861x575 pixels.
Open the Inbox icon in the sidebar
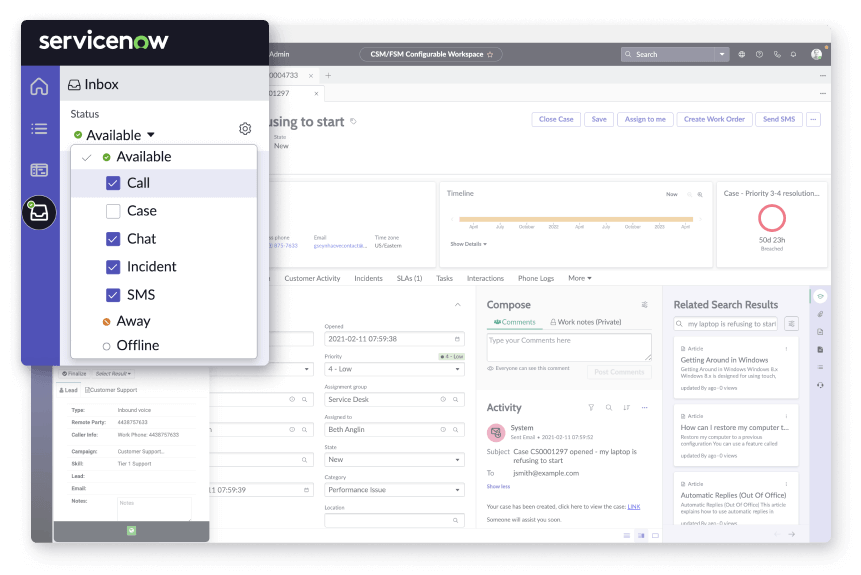coord(39,213)
